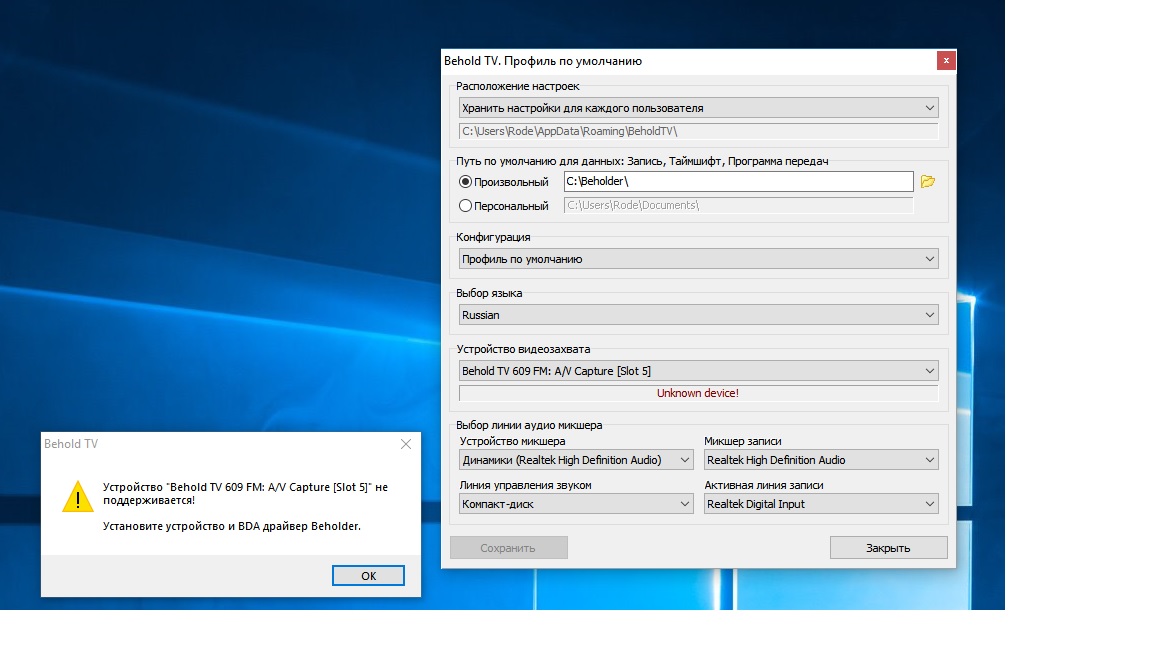Click the "Путь по умолчанию для данных" group label
The width and height of the screenshot is (1152, 648).
[x=642, y=161]
